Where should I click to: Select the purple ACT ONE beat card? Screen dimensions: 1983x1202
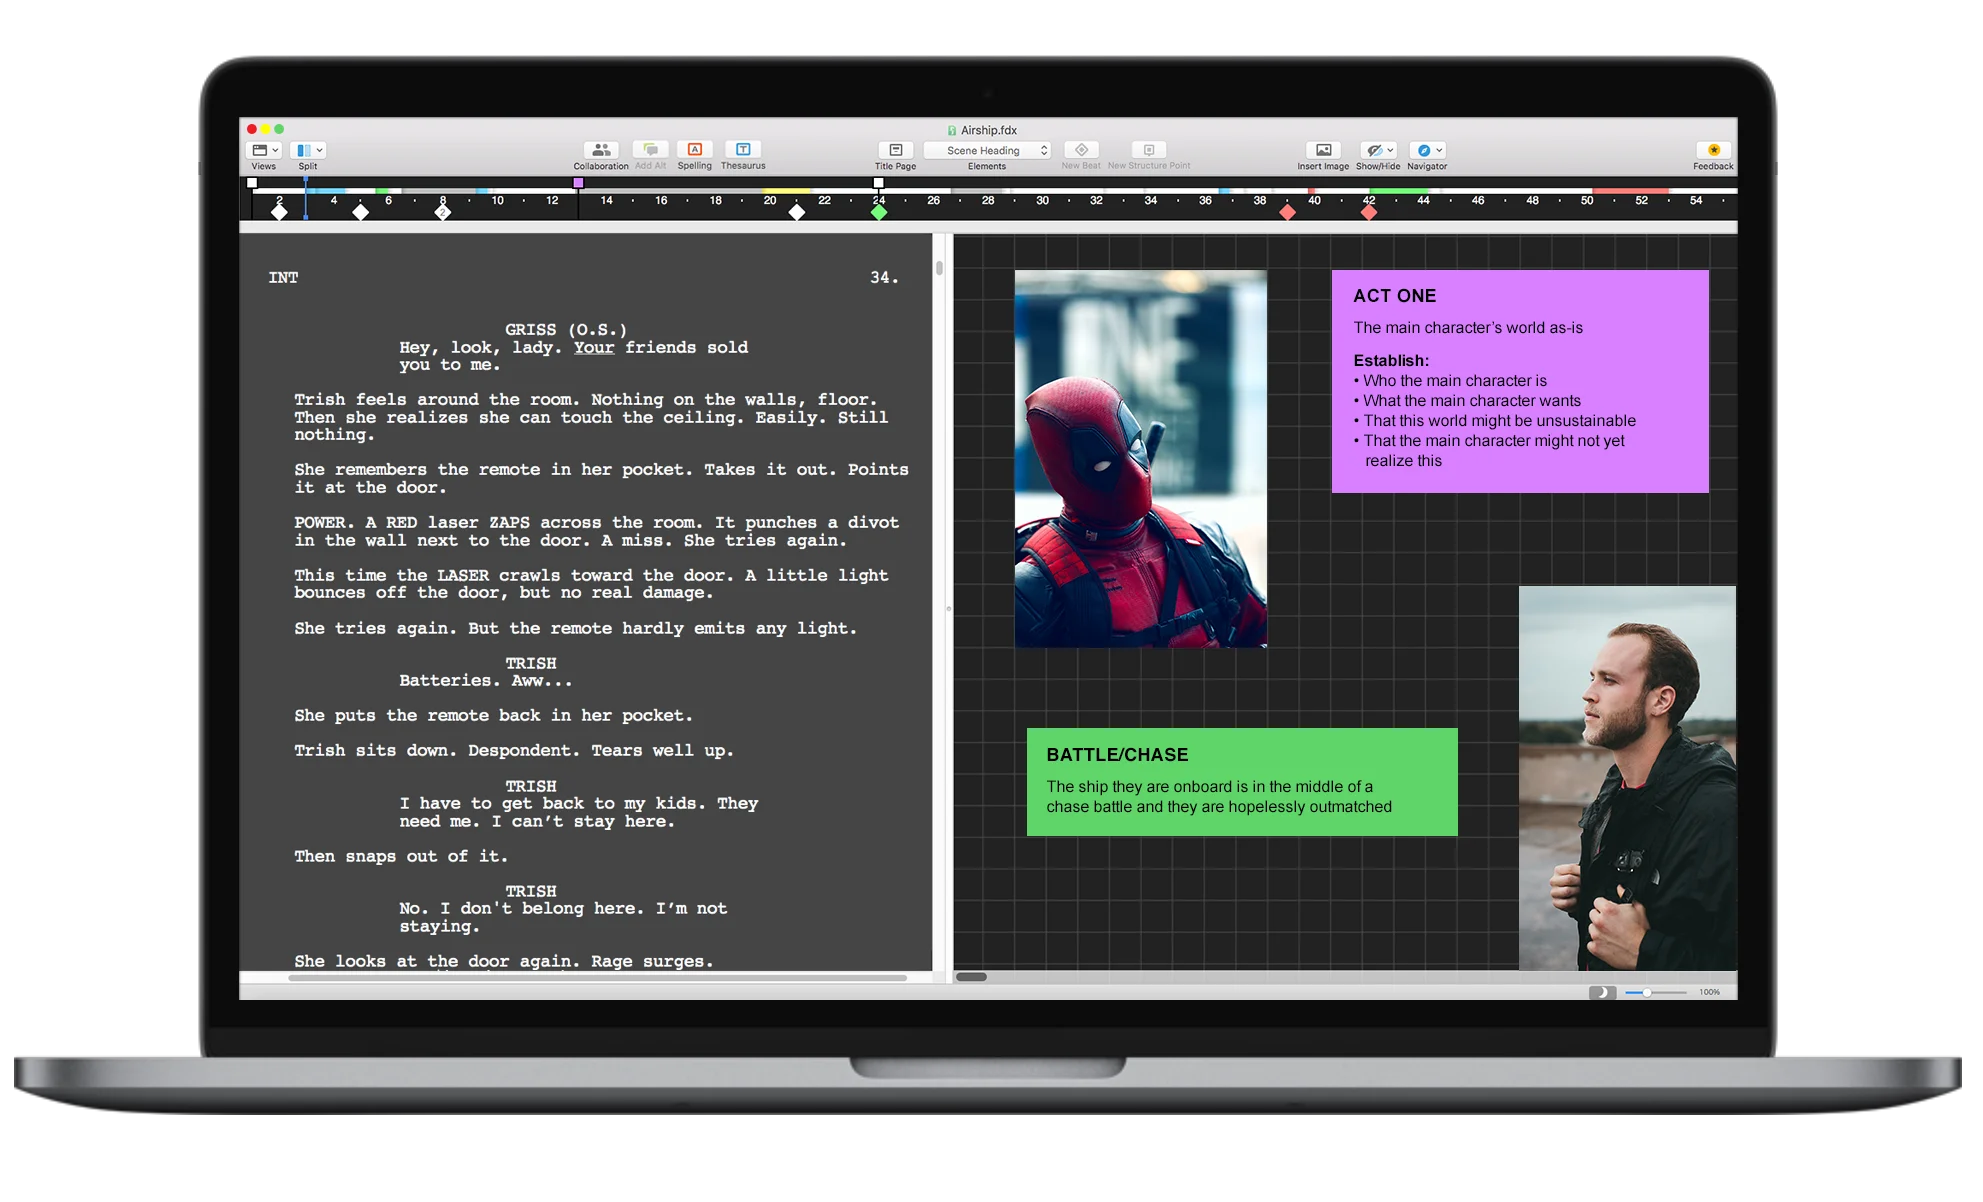[x=1519, y=380]
